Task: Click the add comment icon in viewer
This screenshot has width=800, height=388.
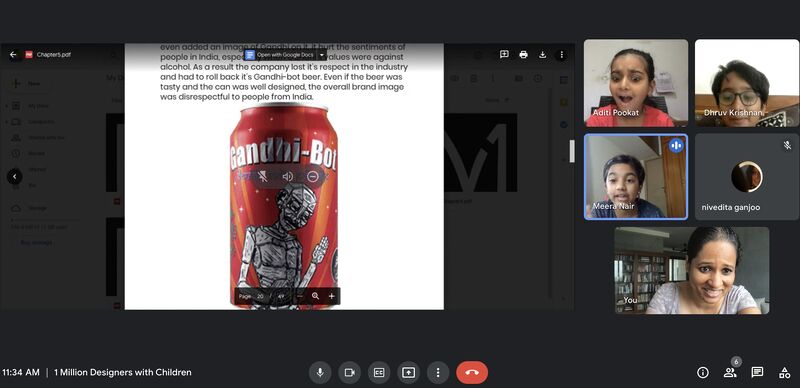Action: point(504,55)
